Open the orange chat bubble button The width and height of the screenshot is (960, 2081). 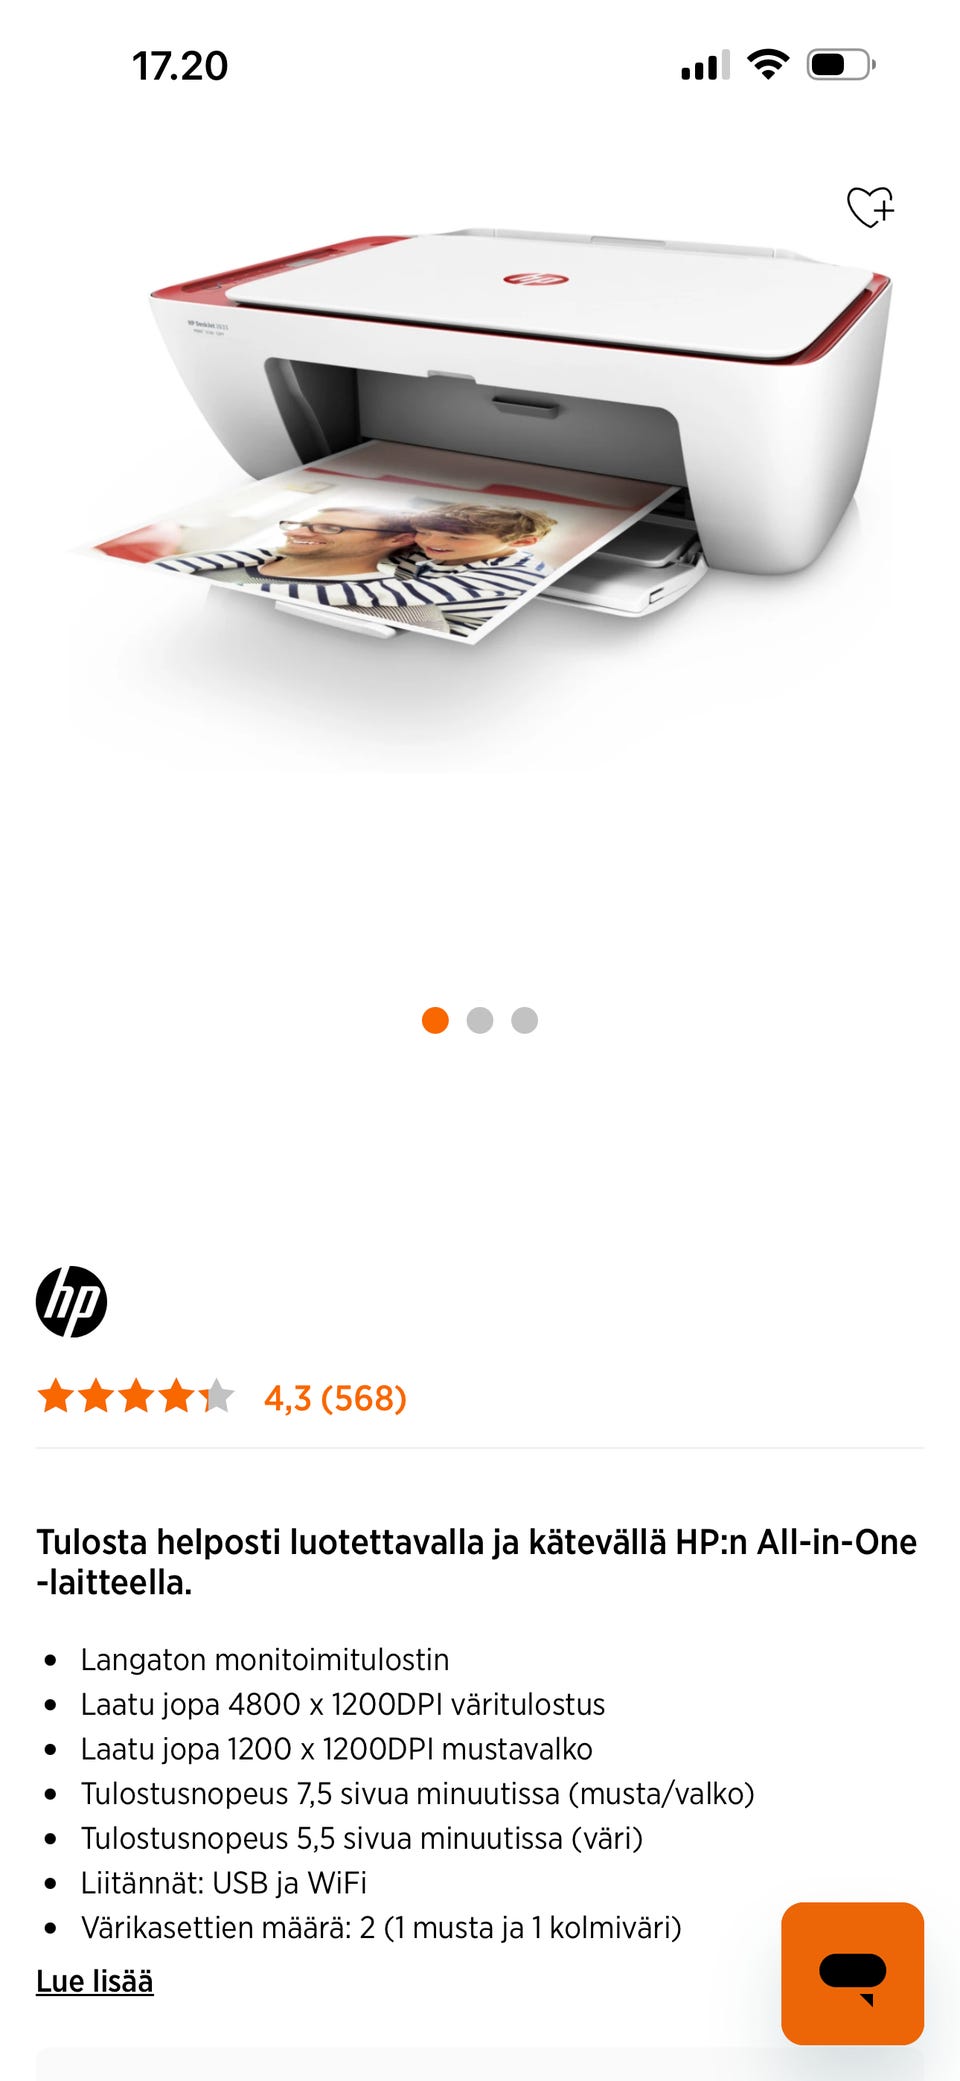tap(852, 1972)
